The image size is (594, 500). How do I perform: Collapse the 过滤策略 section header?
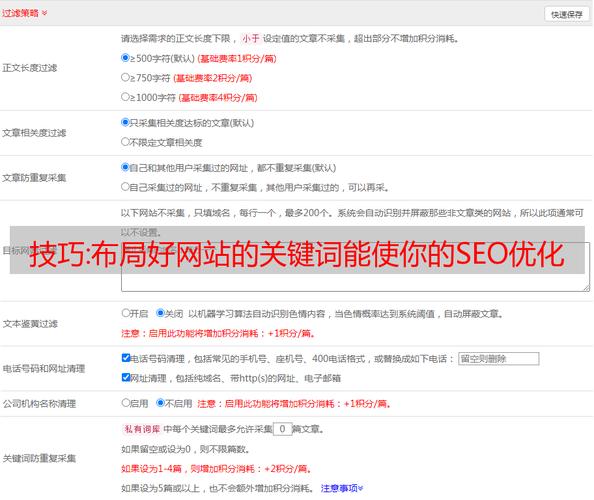pos(25,13)
